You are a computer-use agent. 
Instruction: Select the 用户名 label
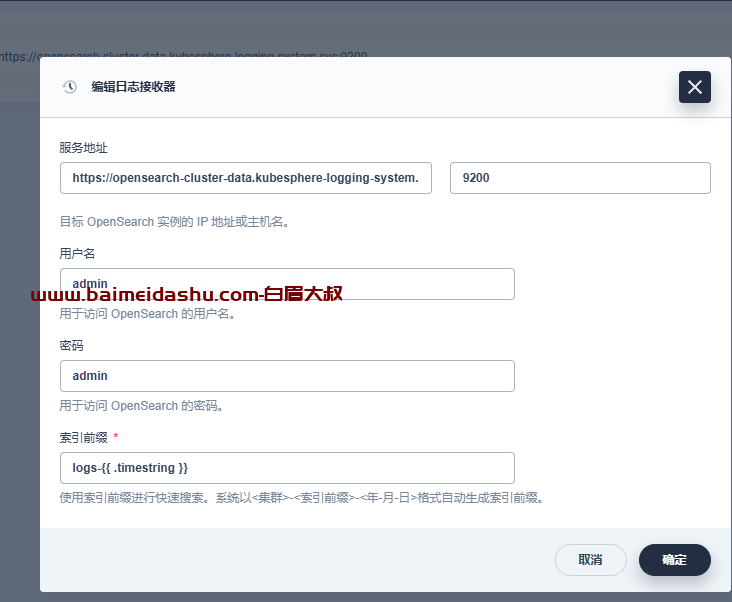[x=77, y=254]
